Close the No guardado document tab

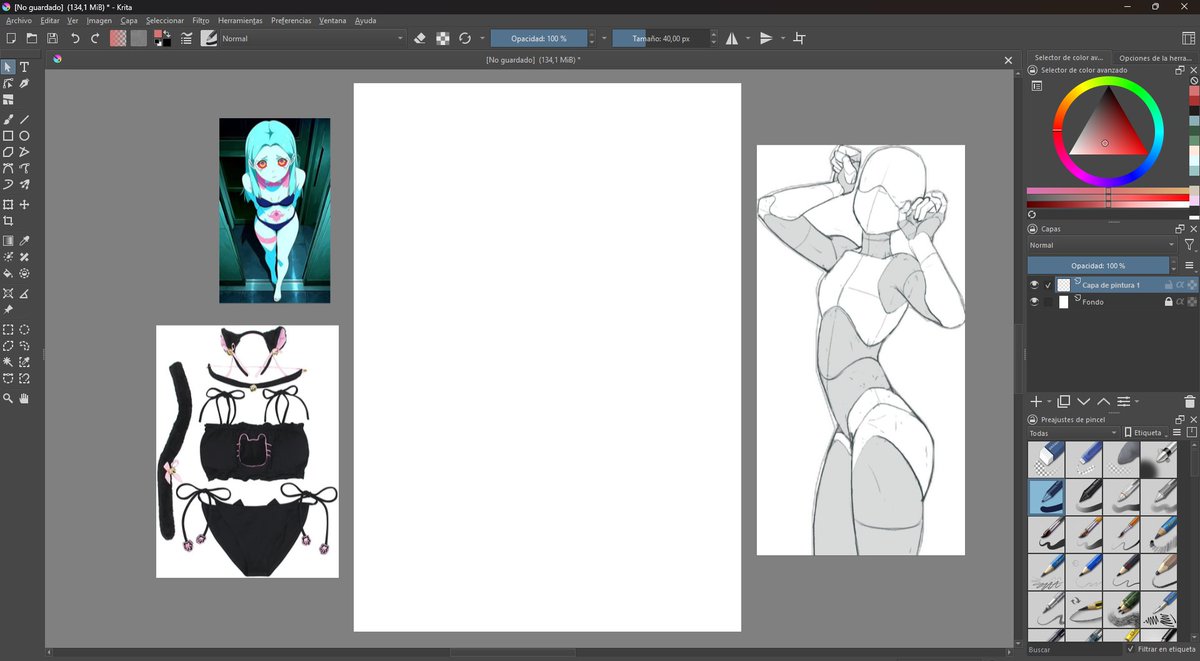pos(1008,61)
